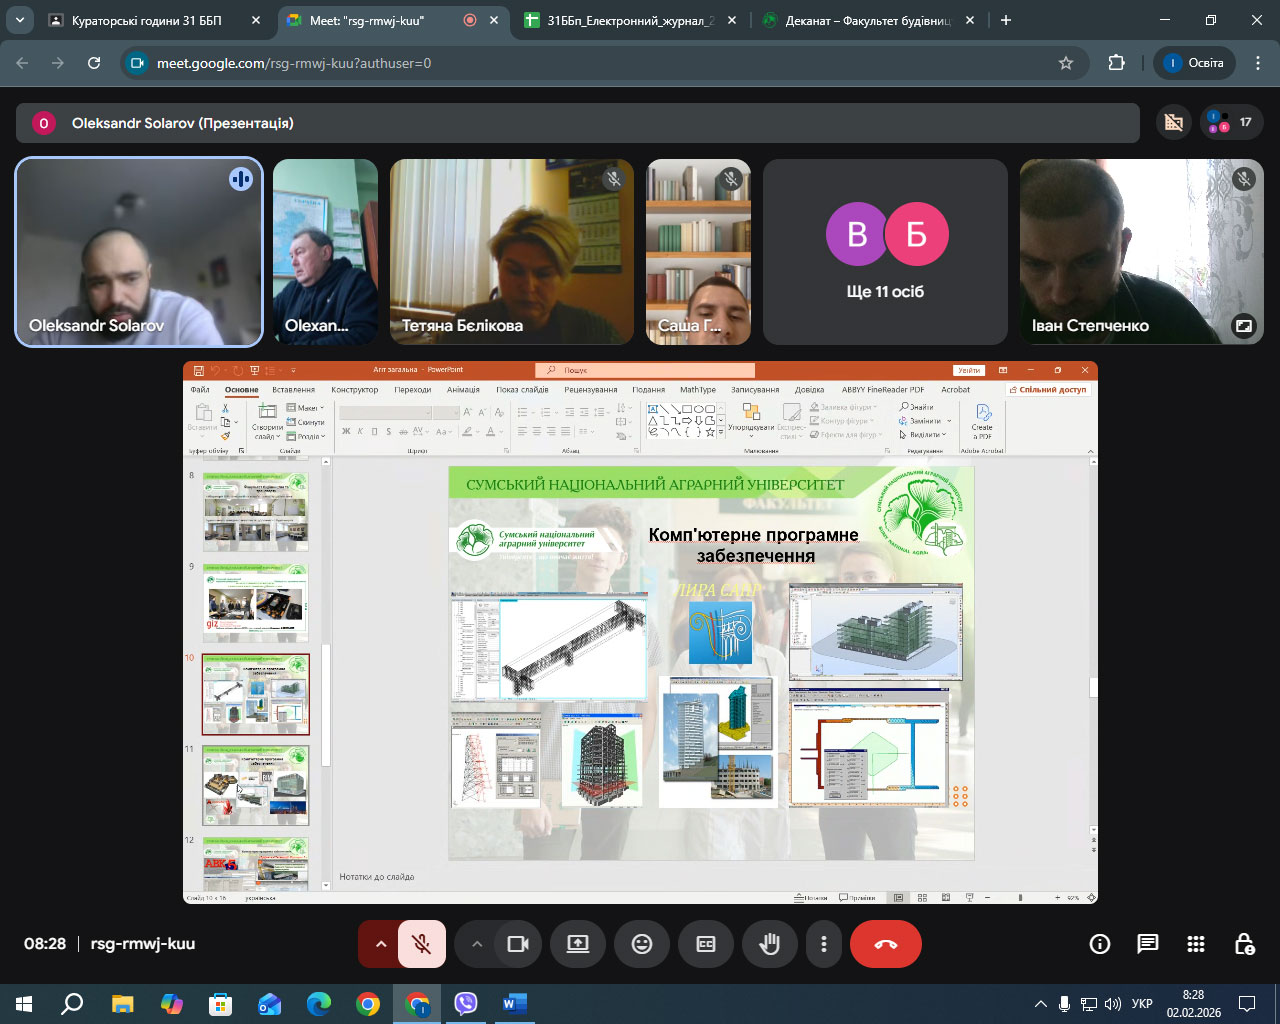Leave the call with red button
This screenshot has height=1024, width=1280.
point(885,944)
